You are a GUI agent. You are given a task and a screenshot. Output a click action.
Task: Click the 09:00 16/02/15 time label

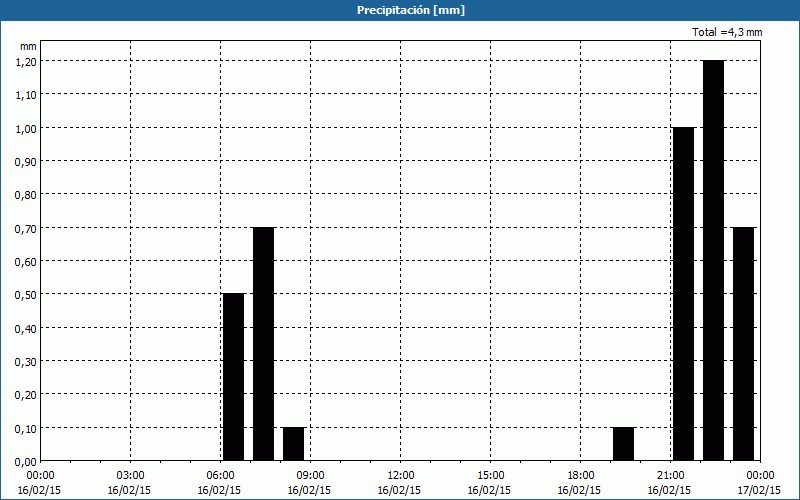point(309,483)
